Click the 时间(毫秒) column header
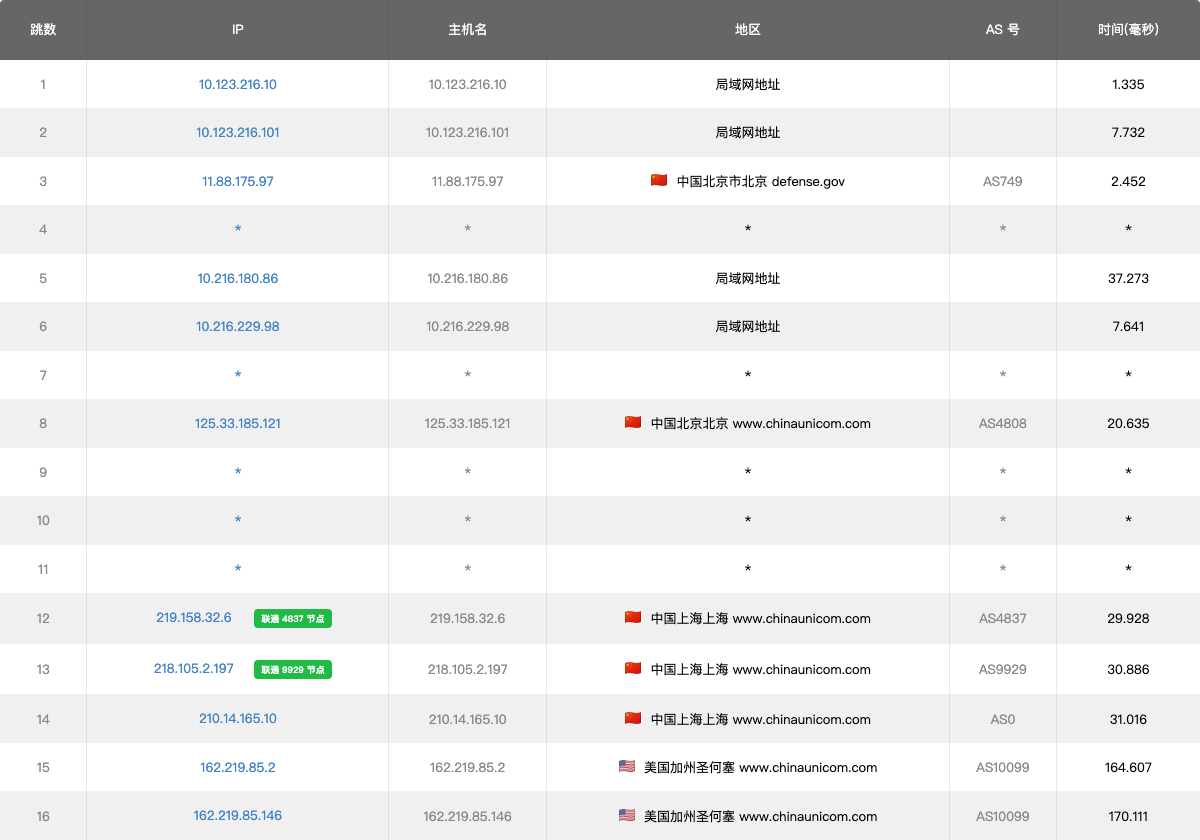This screenshot has height=840, width=1200. (x=1127, y=30)
